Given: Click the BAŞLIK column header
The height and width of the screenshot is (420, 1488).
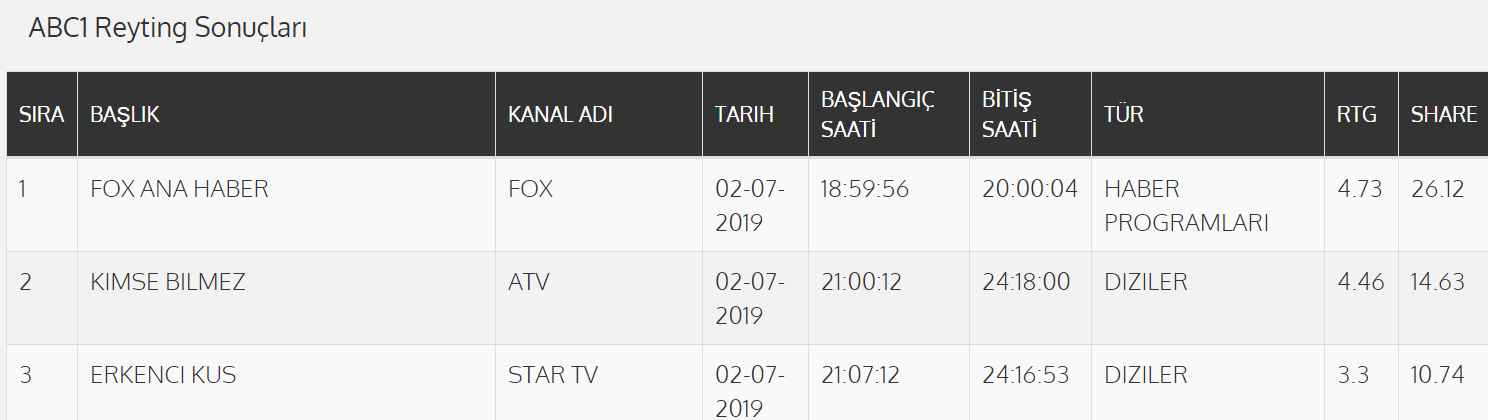Looking at the screenshot, I should point(125,114).
